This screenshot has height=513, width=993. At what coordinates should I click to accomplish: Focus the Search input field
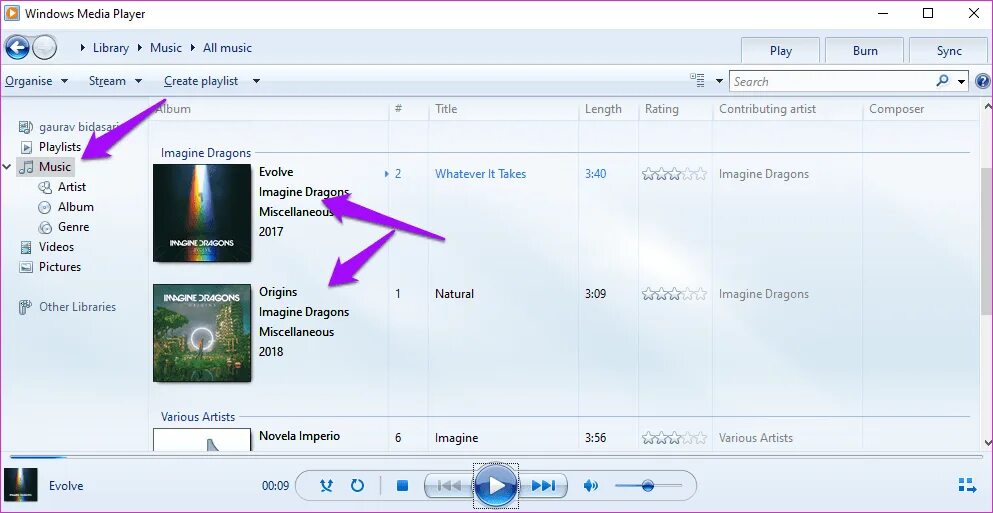(x=832, y=81)
